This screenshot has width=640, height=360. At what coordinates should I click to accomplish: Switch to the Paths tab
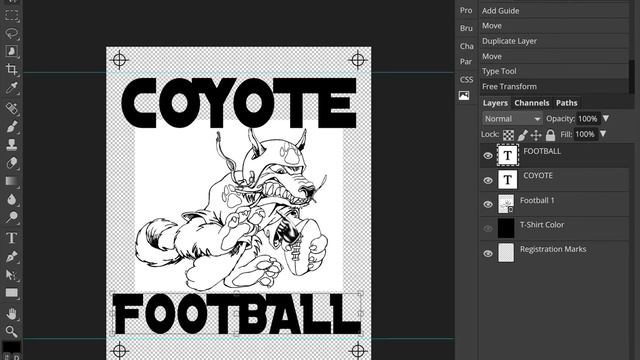tap(567, 103)
